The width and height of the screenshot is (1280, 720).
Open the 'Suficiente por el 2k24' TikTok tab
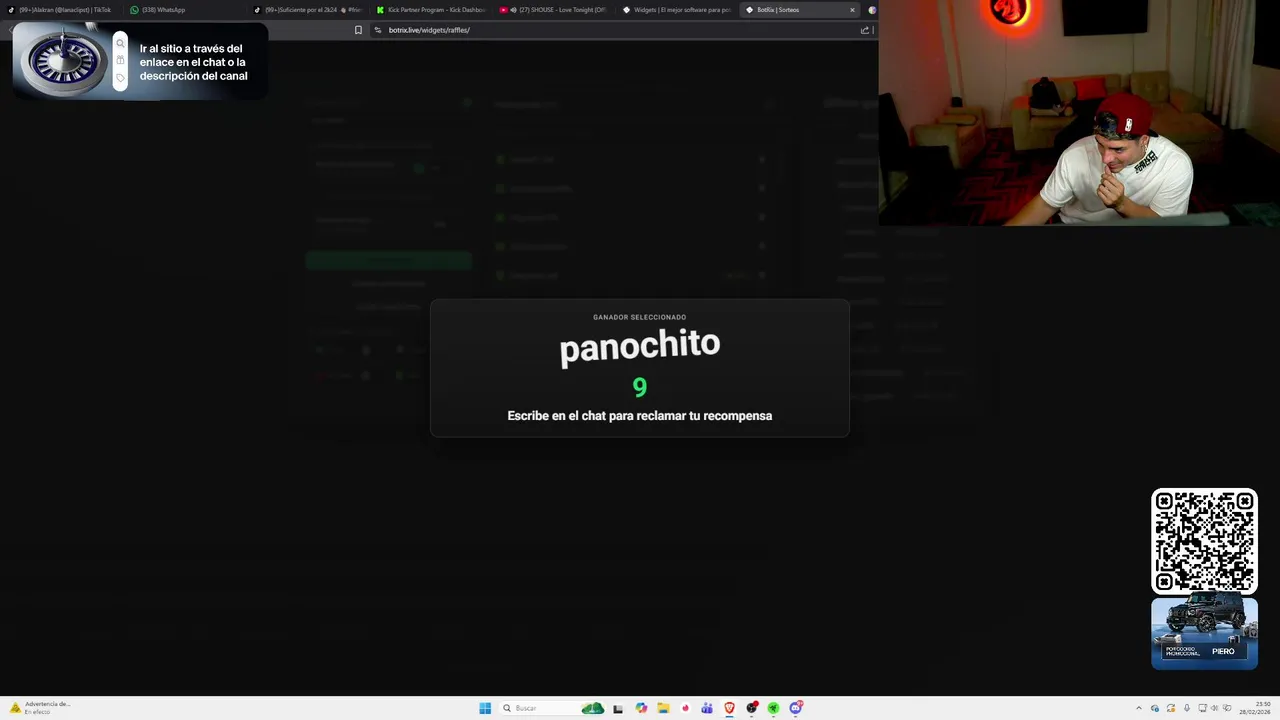308,10
